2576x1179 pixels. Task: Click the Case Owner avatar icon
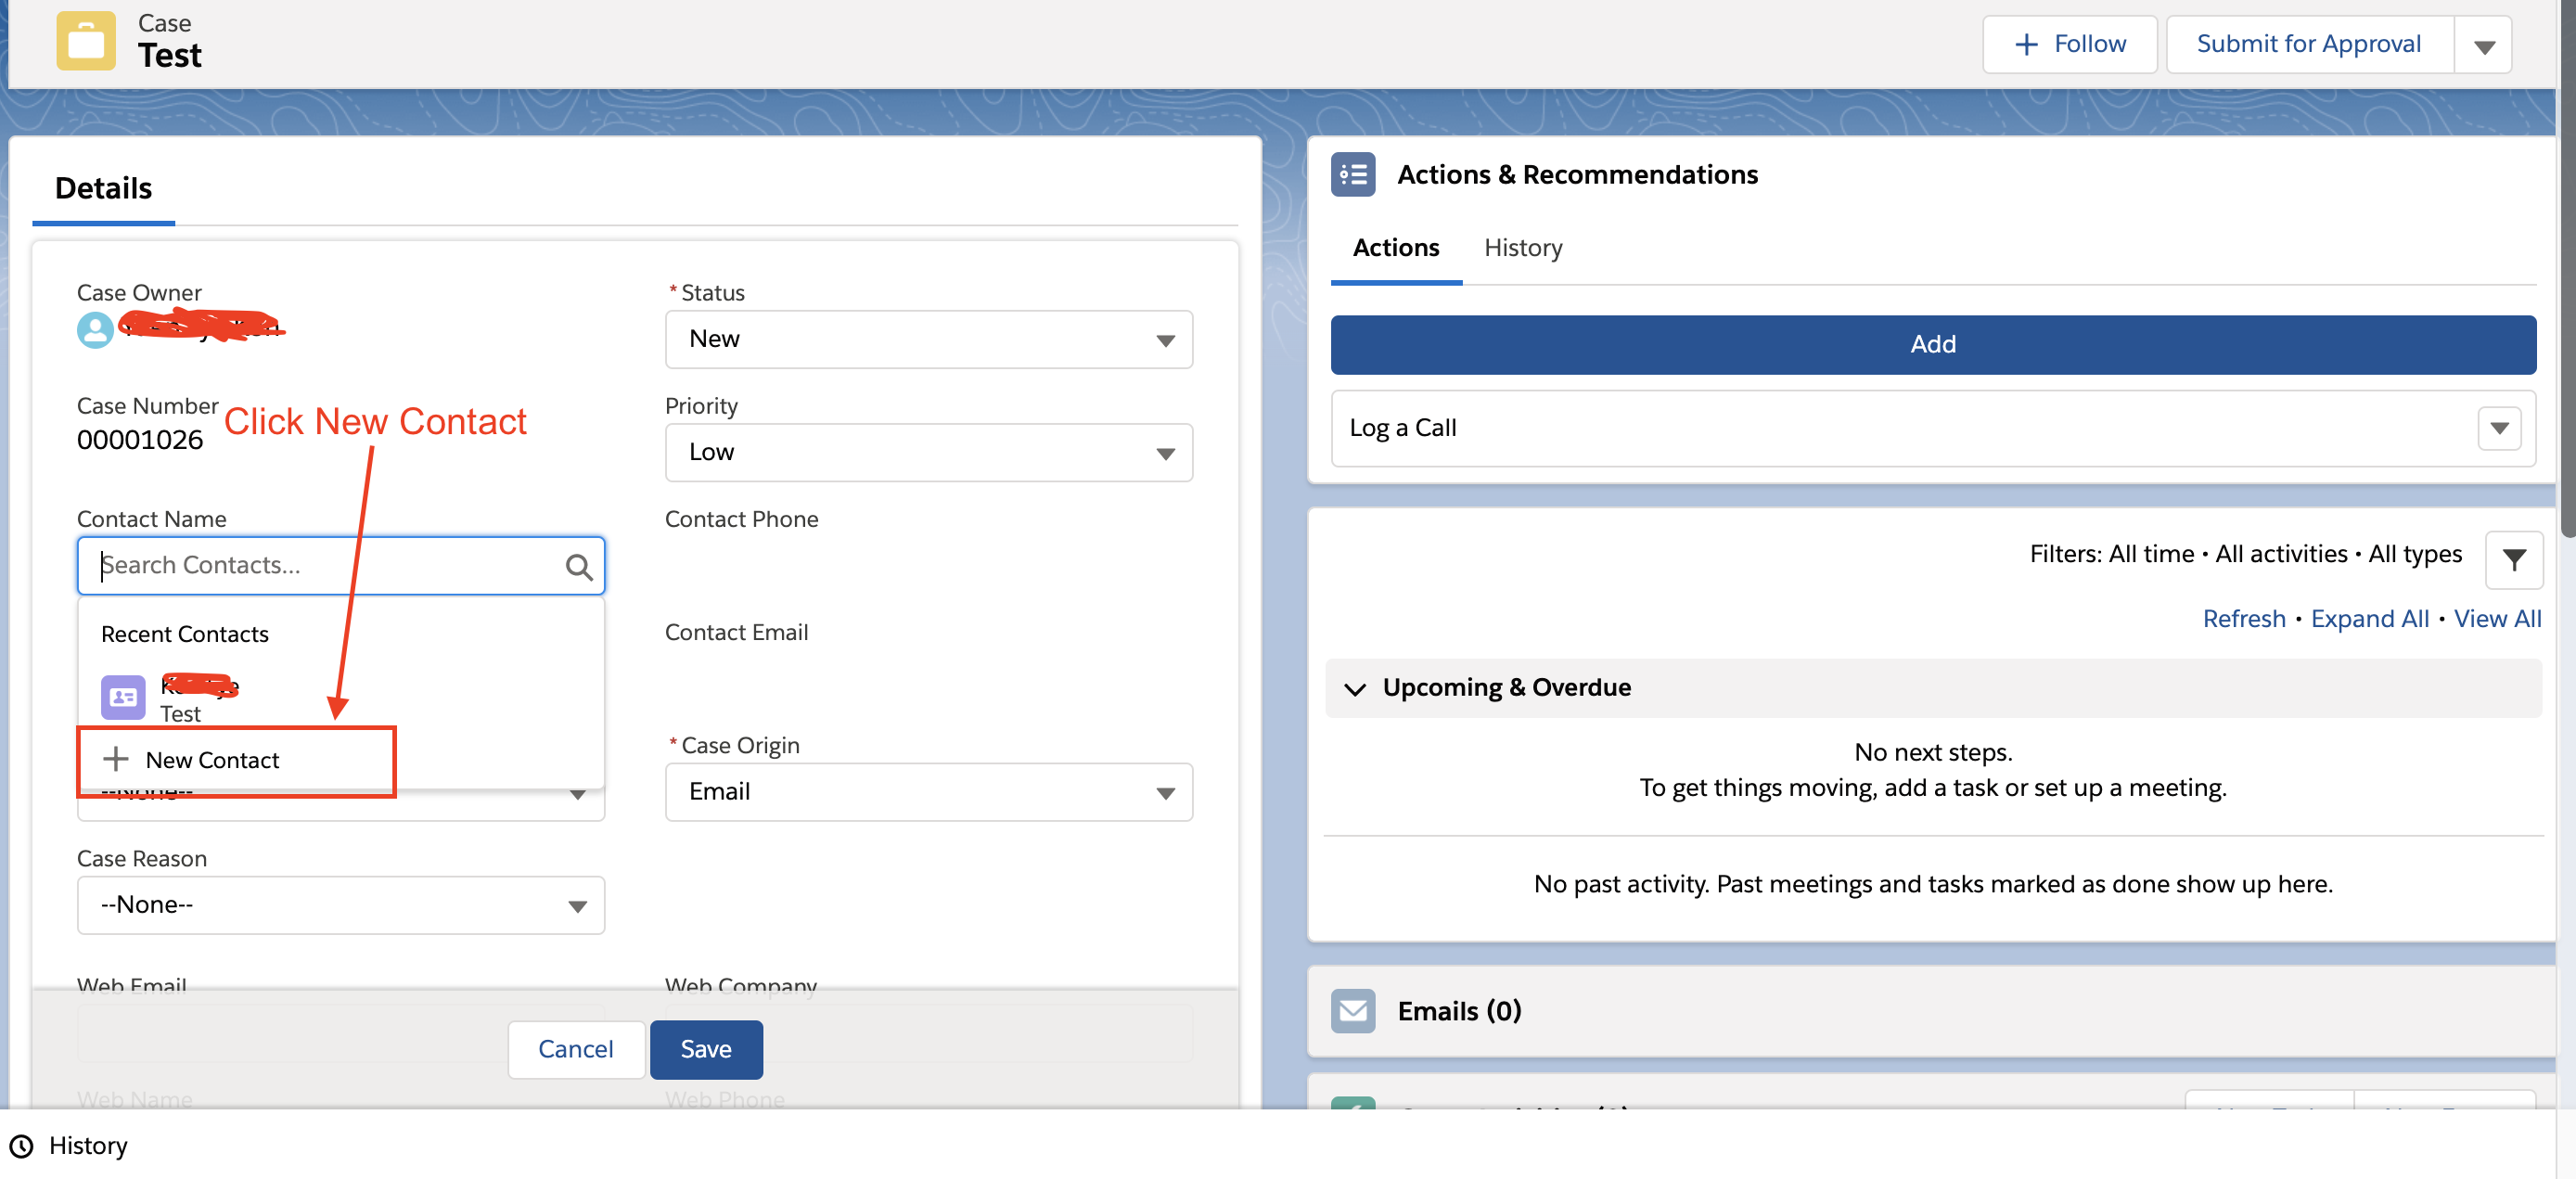point(95,330)
